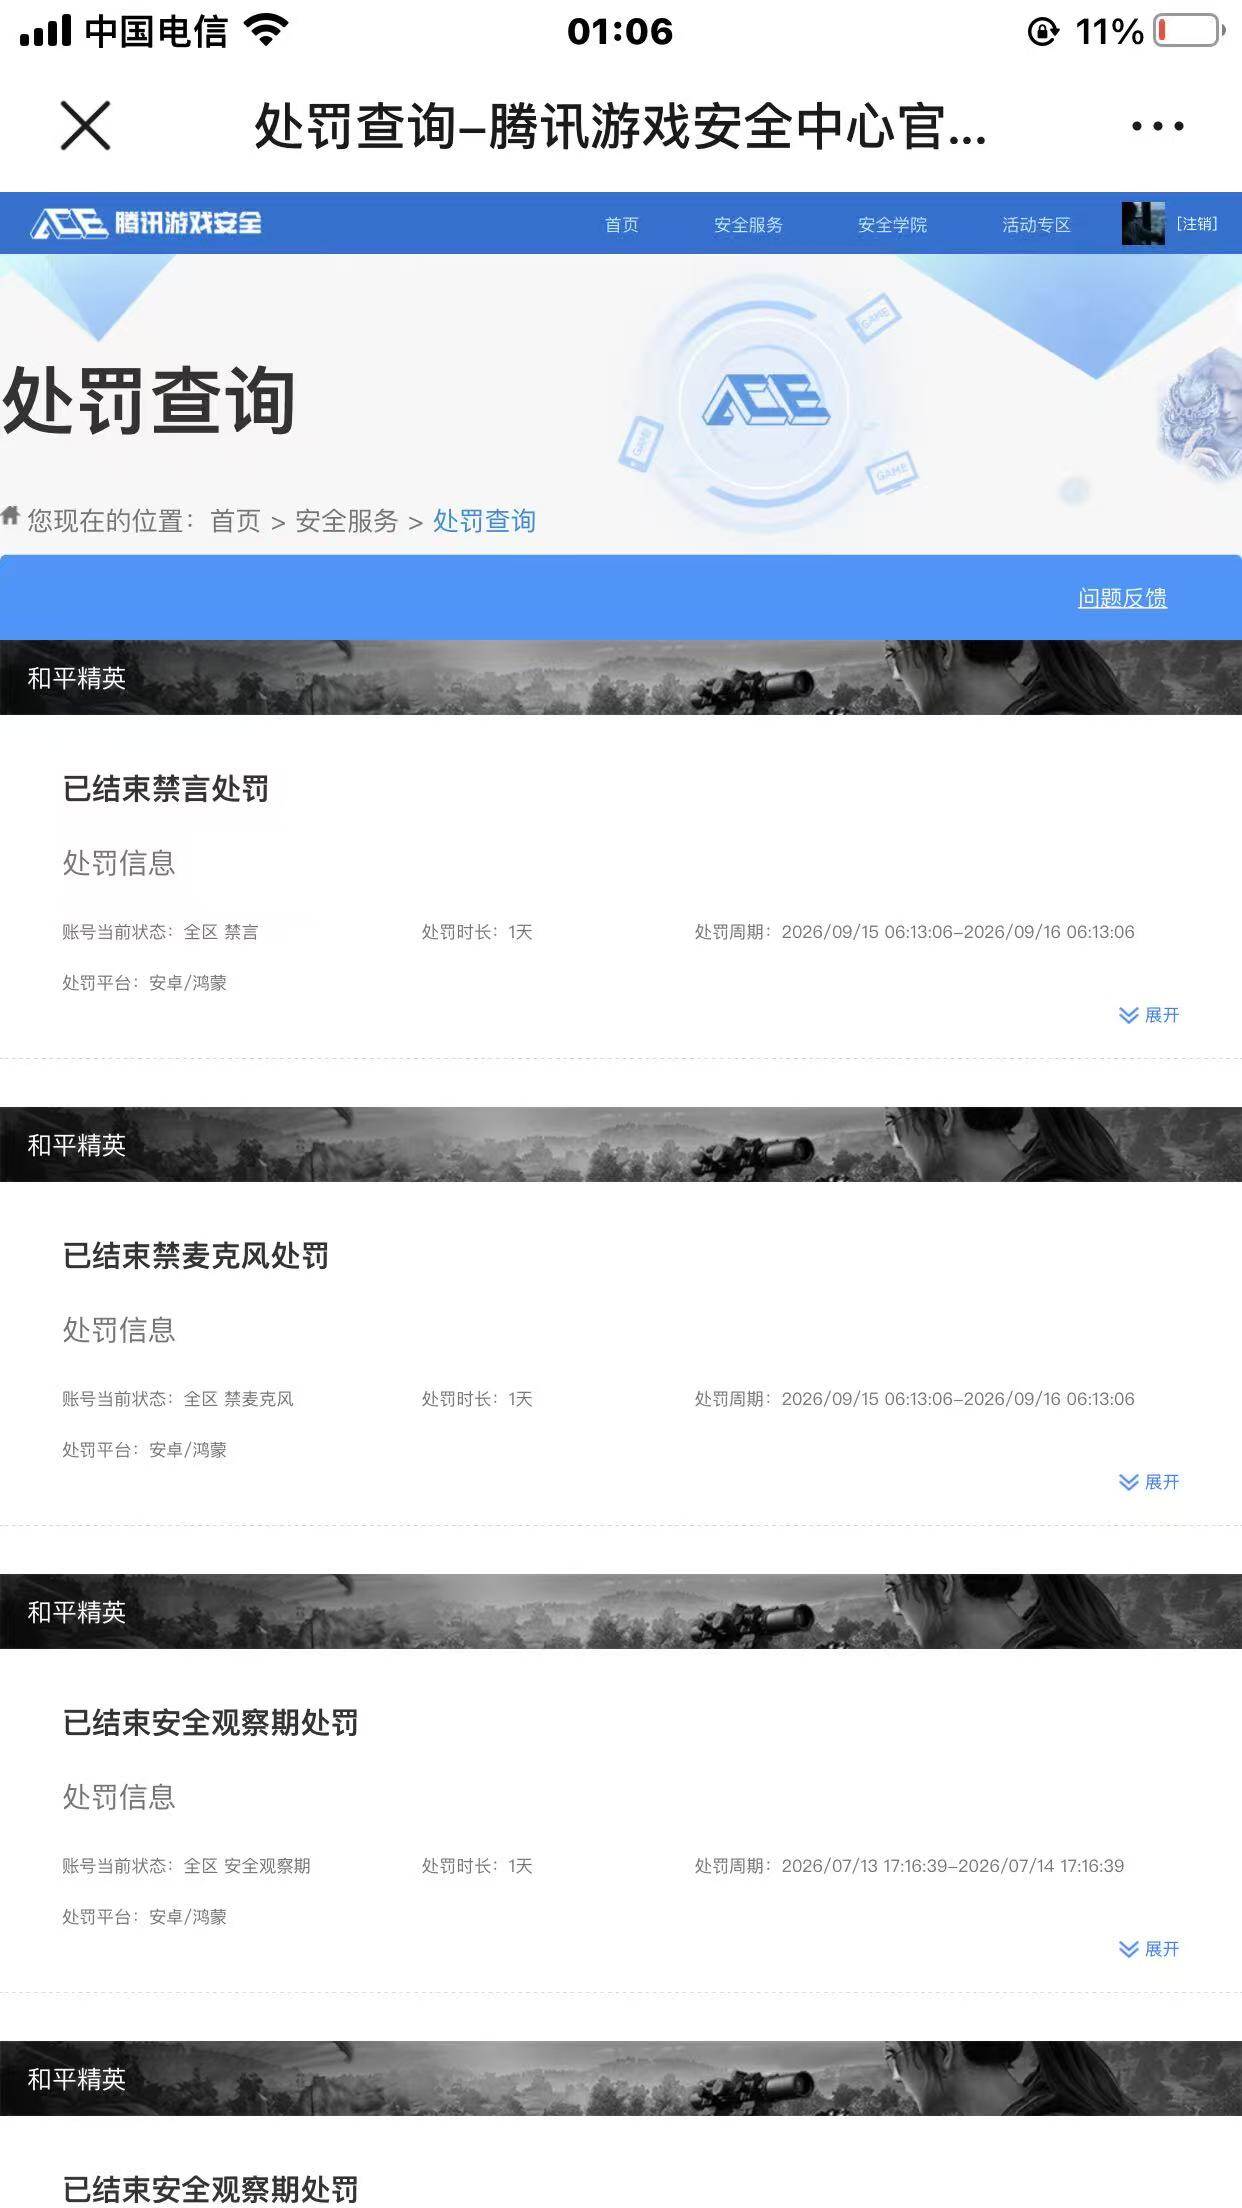The width and height of the screenshot is (1242, 2208).
Task: Close the webview with the X icon
Action: [x=85, y=126]
